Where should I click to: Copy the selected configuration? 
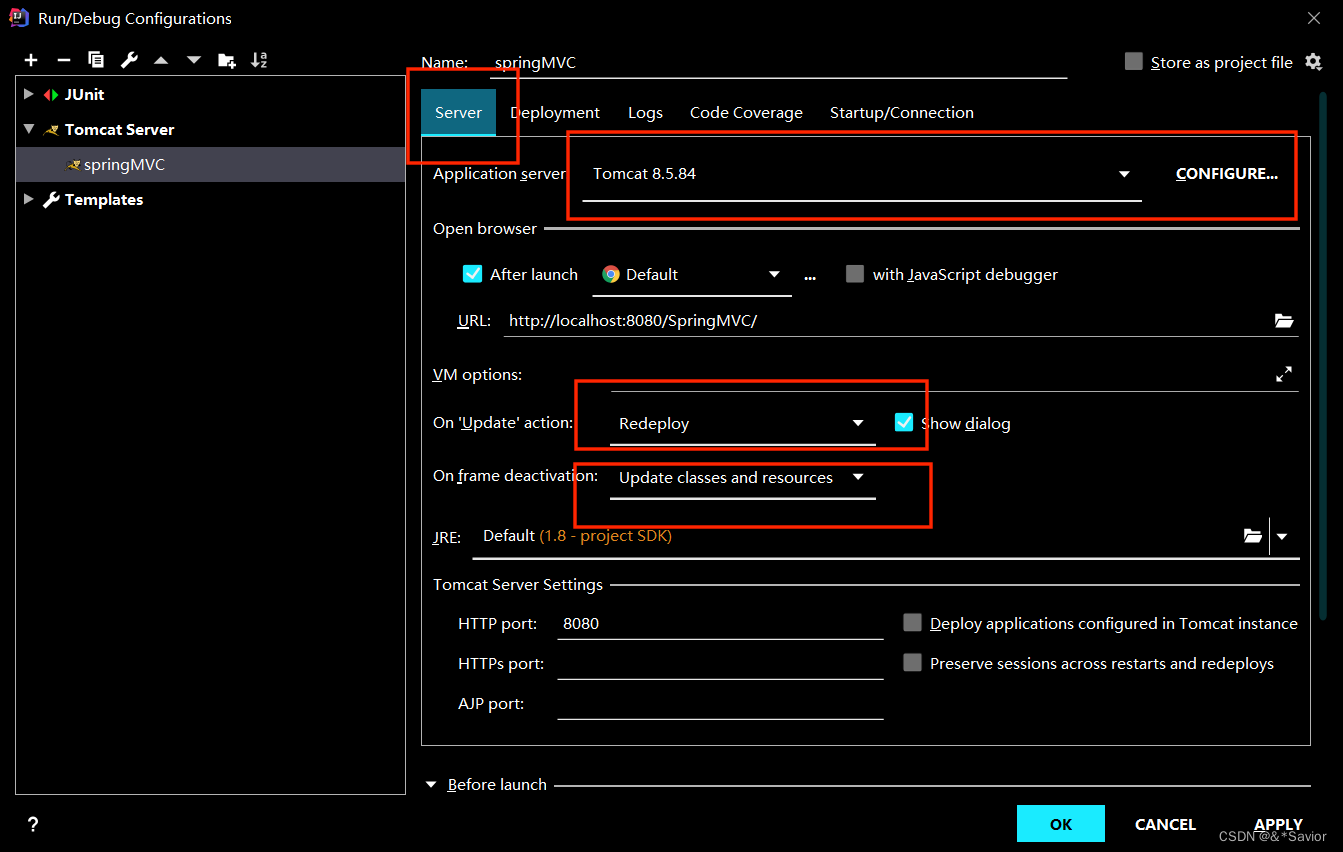96,60
